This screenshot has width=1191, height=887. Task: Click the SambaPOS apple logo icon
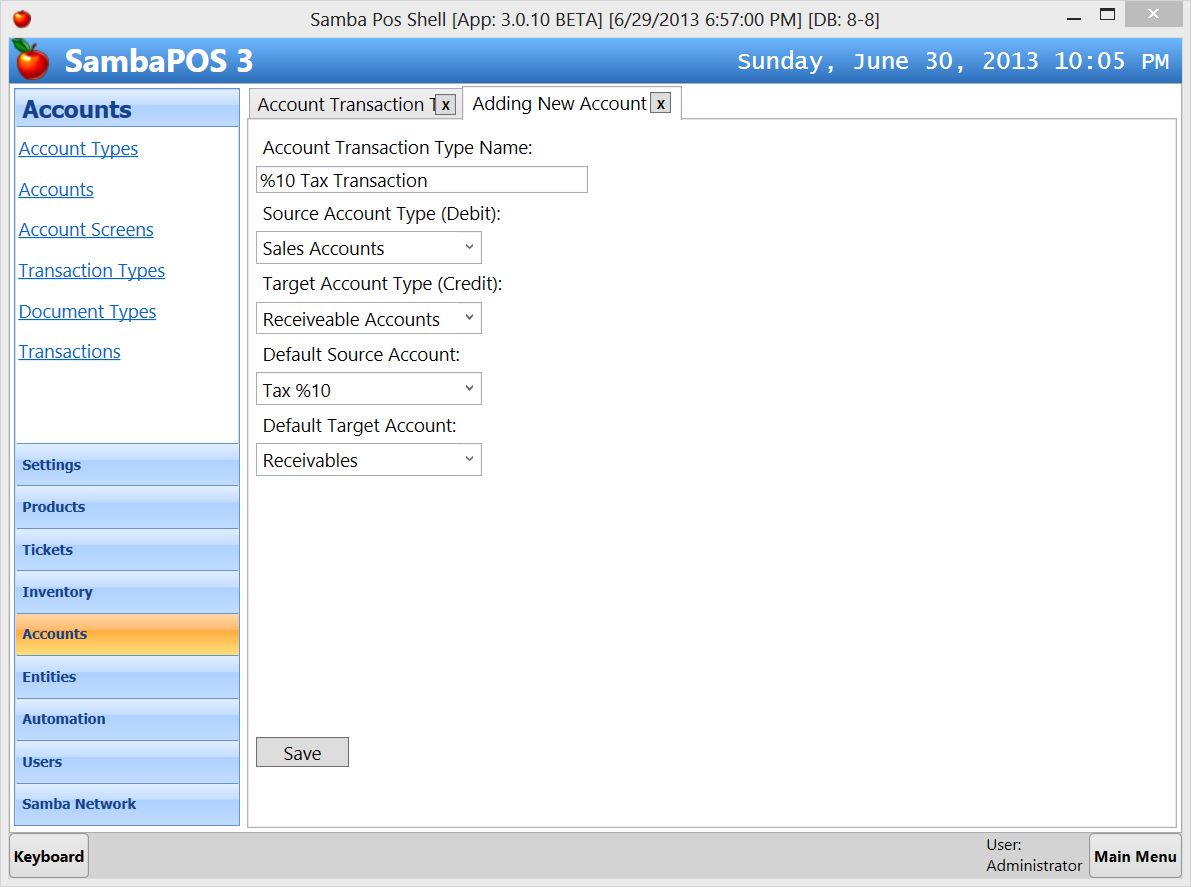tap(30, 60)
